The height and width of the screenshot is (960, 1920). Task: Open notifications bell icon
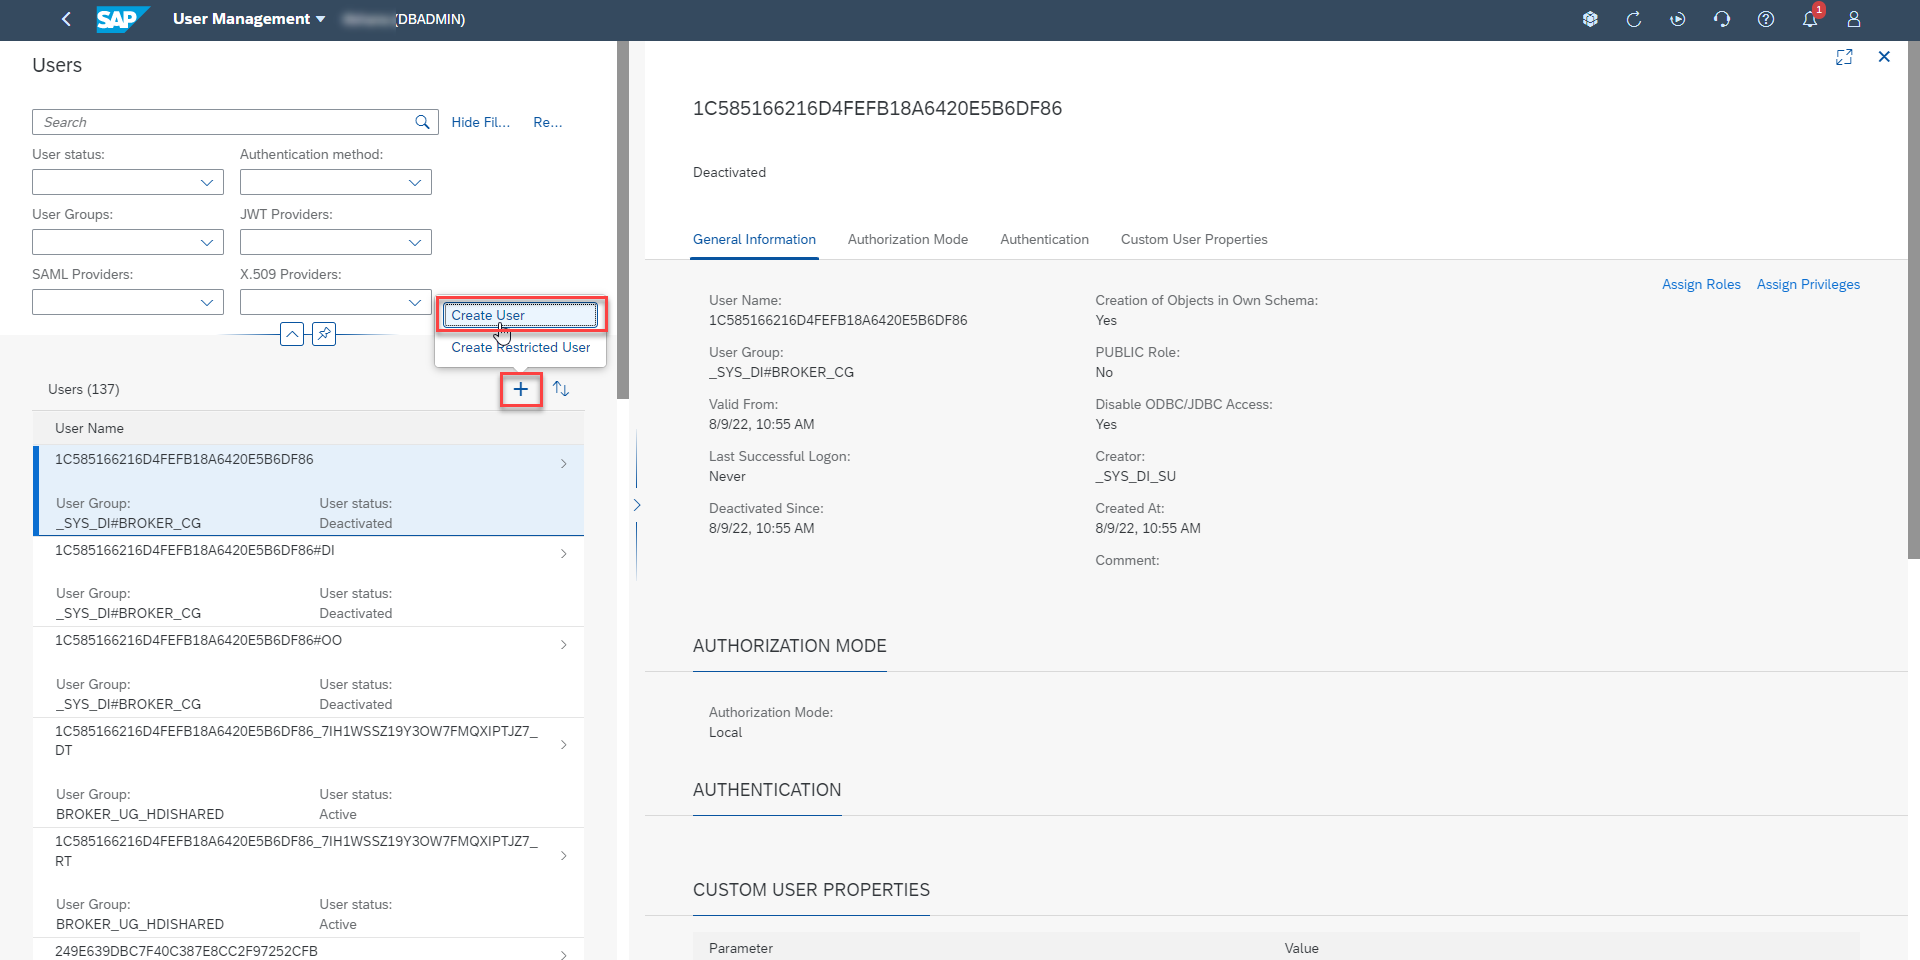point(1810,19)
